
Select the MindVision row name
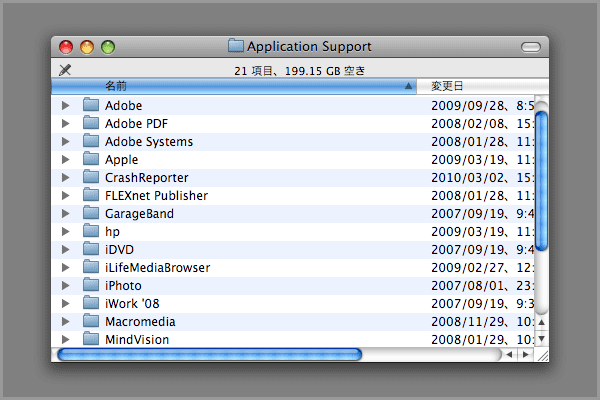(137, 340)
